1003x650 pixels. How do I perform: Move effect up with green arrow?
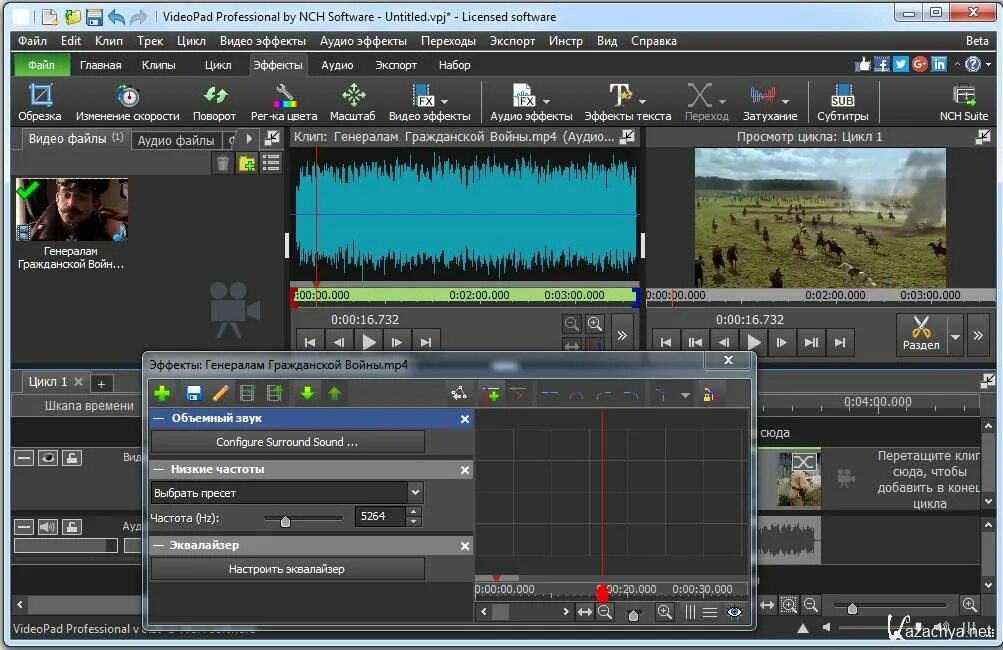[x=335, y=393]
